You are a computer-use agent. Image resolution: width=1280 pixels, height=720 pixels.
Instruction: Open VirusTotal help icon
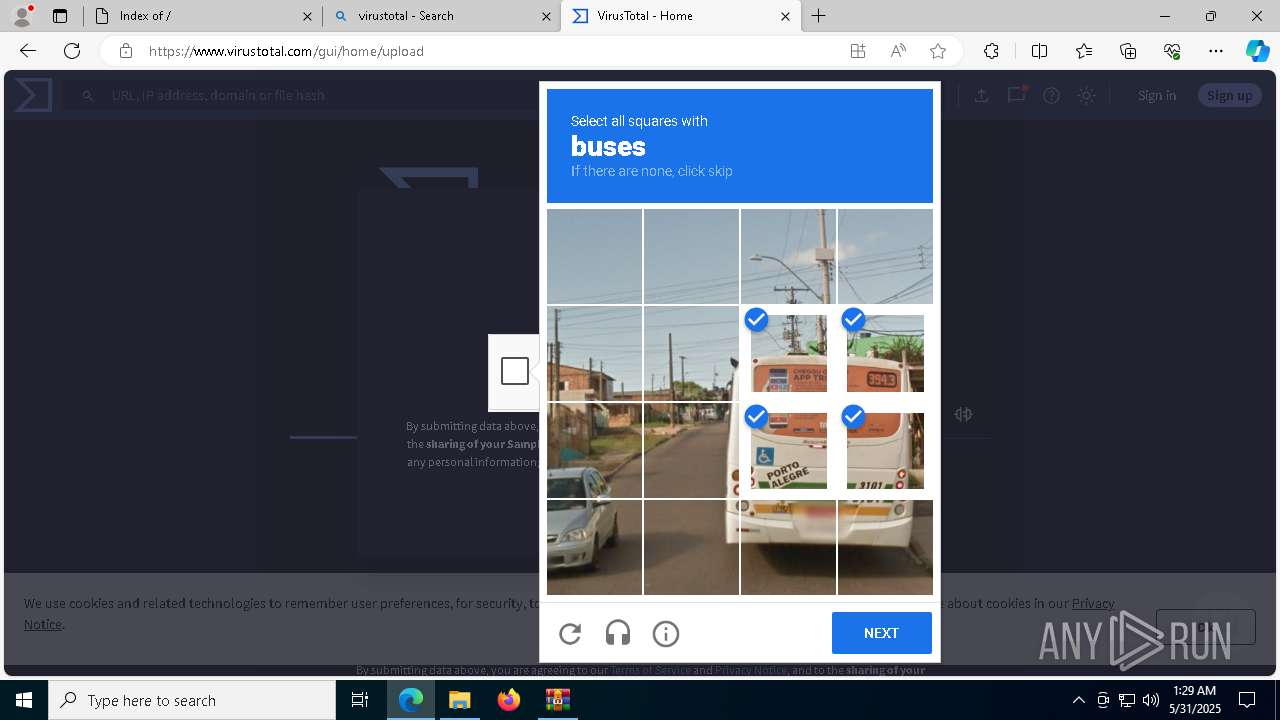tap(1051, 95)
